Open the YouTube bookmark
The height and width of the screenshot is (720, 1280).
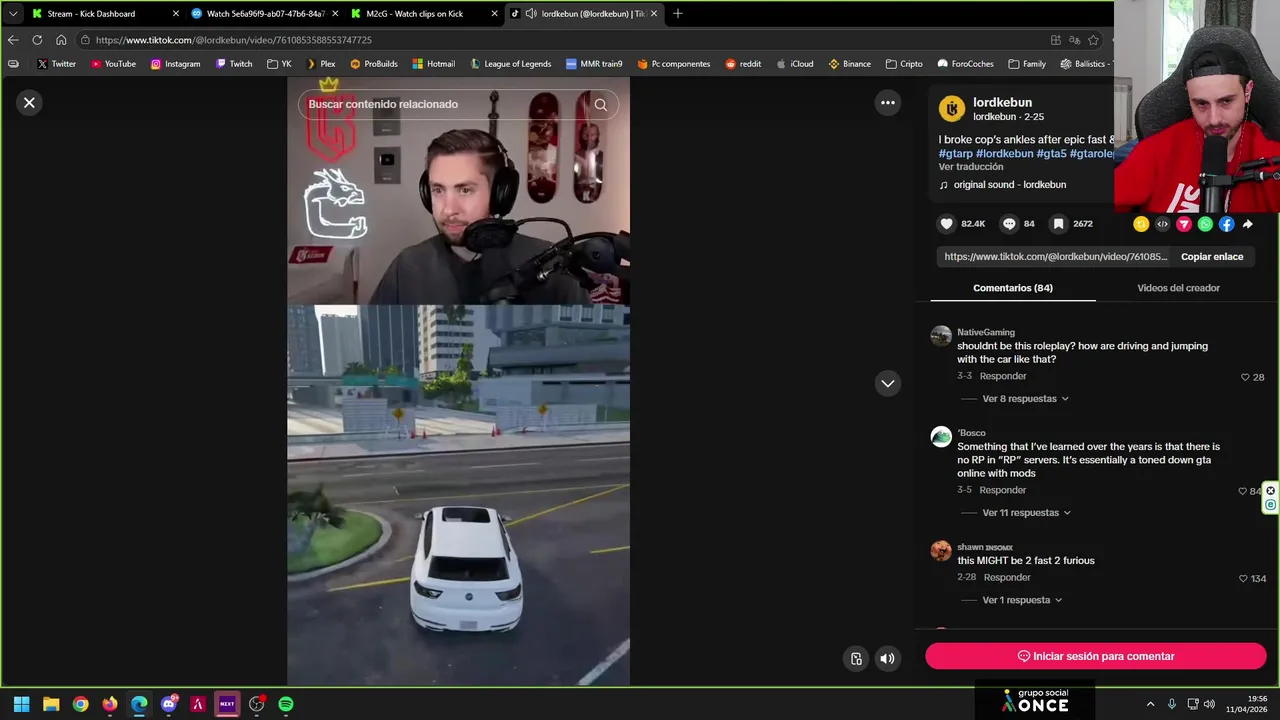pos(113,64)
